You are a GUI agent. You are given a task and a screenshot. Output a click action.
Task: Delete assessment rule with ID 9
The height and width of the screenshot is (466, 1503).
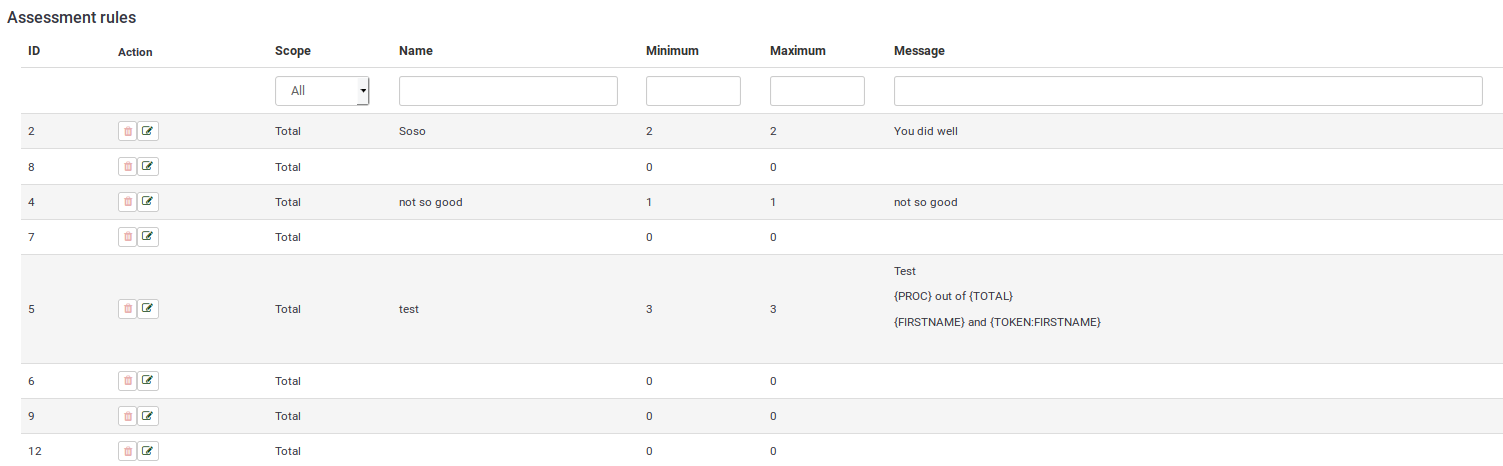pyautogui.click(x=127, y=416)
